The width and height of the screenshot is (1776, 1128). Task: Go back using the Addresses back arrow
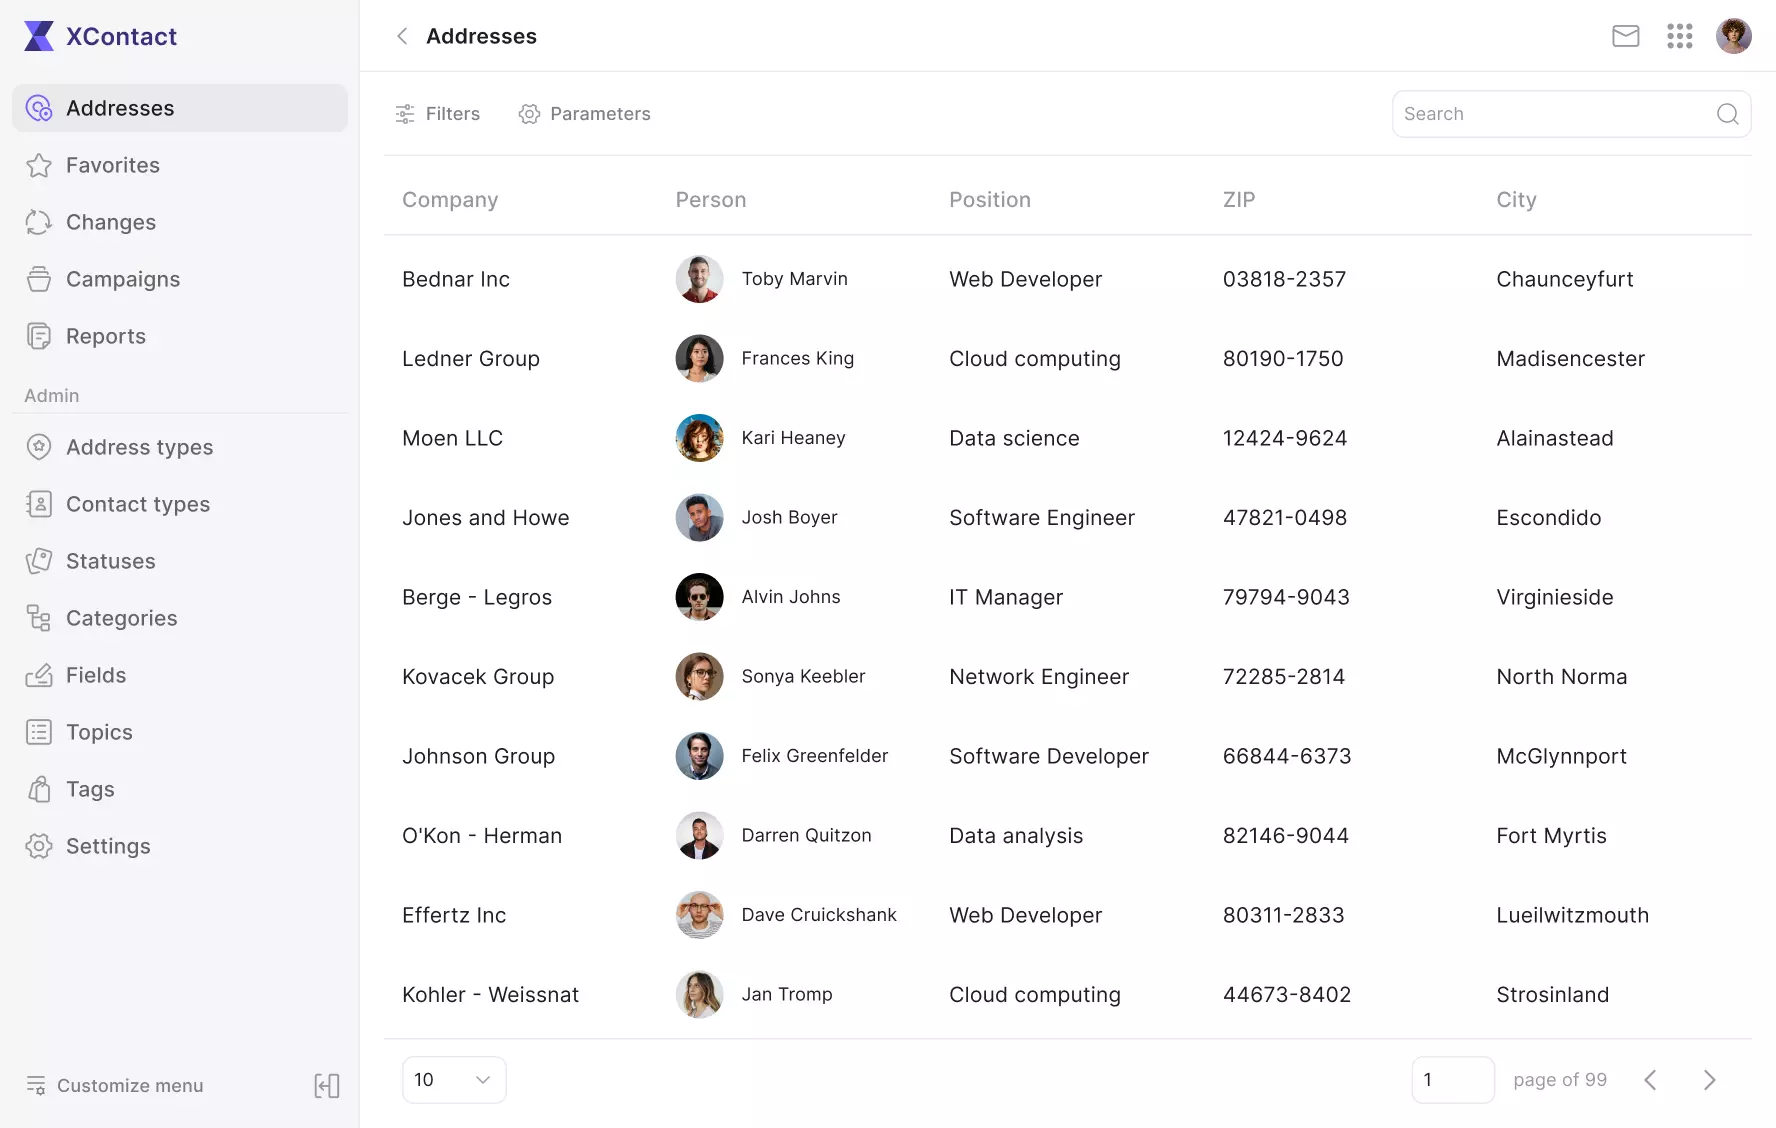(x=402, y=36)
